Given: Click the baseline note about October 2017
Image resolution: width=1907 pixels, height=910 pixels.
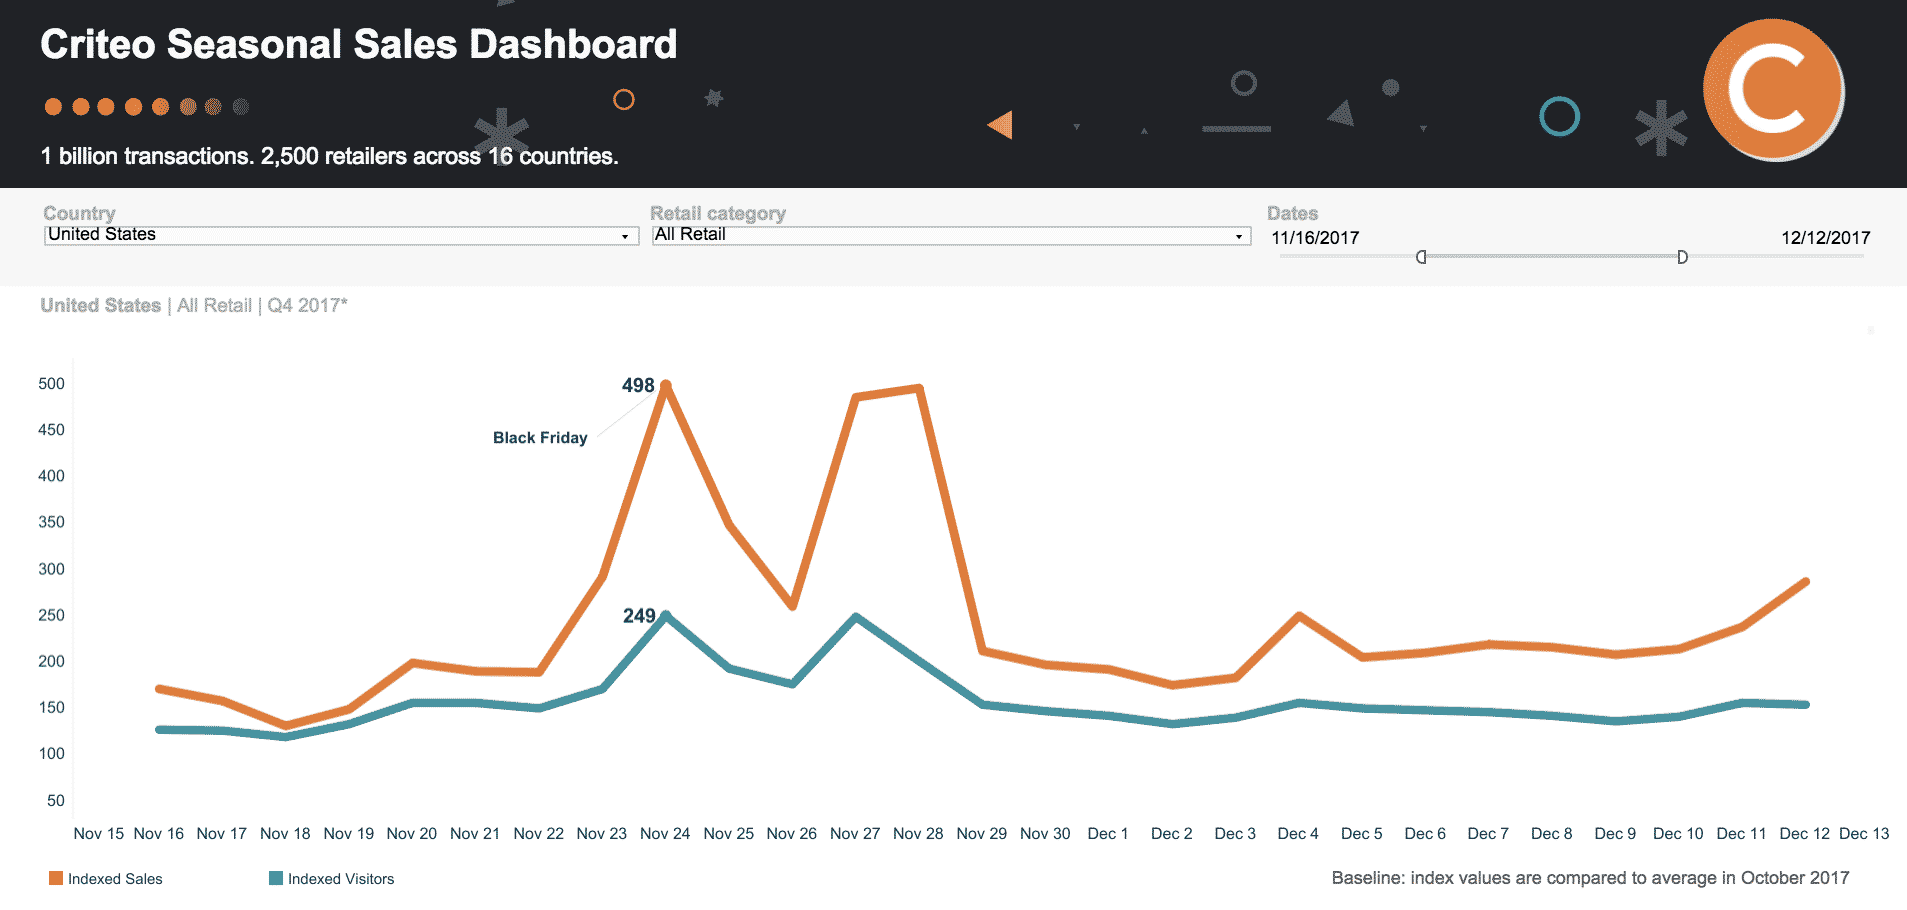Looking at the screenshot, I should click(1590, 878).
